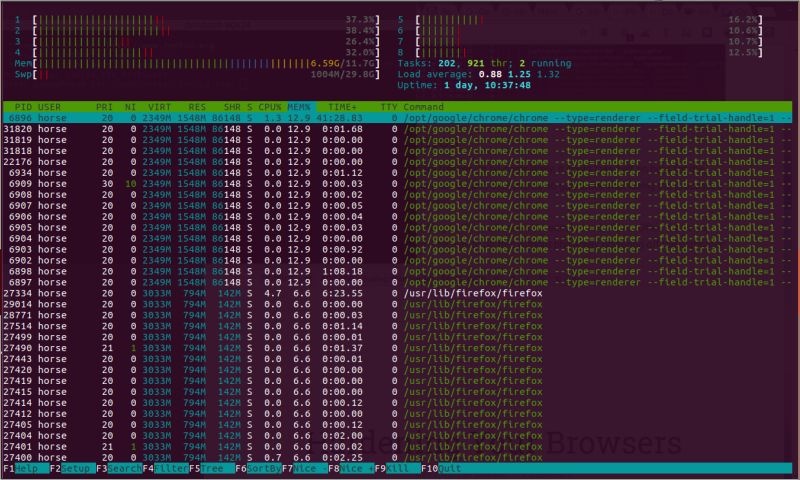Sort by the RES column header
Image resolution: width=800 pixels, height=480 pixels.
click(x=197, y=107)
